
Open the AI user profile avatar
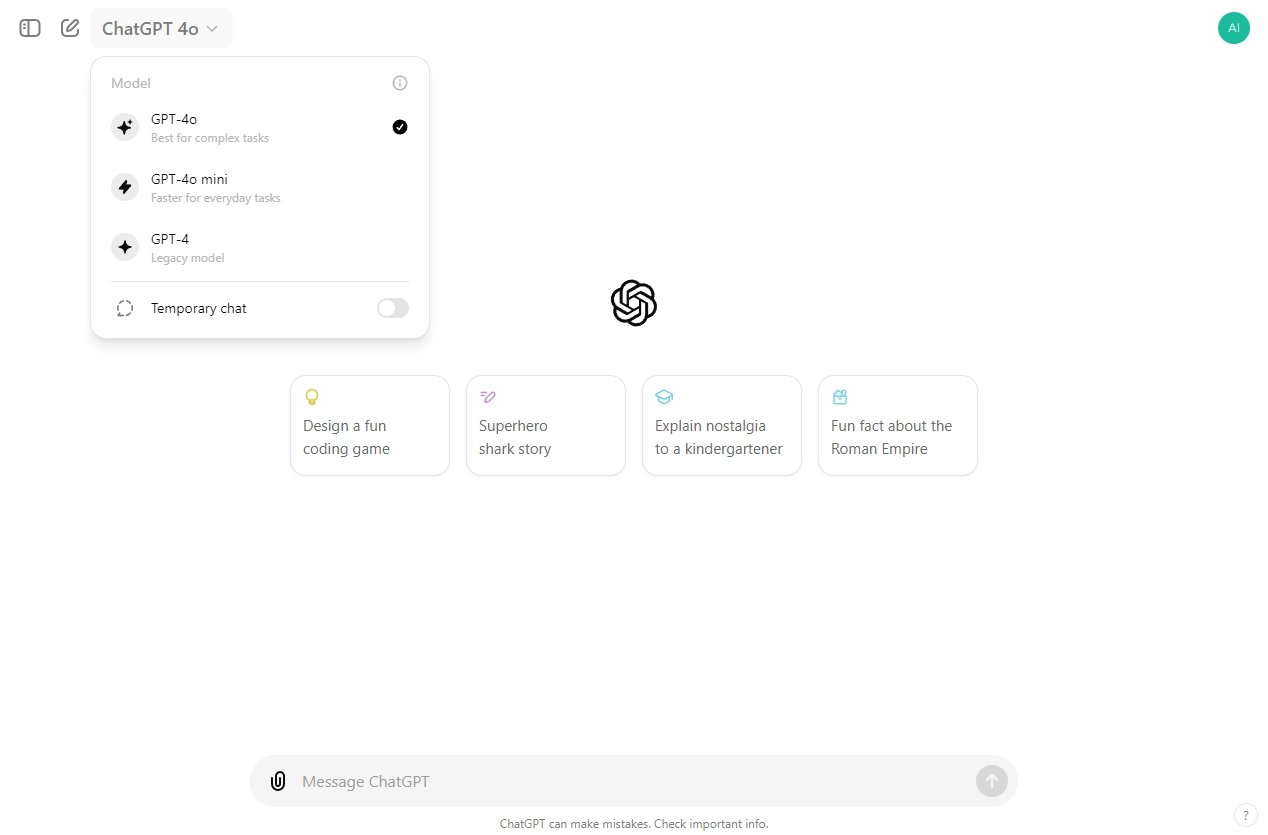click(x=1233, y=28)
